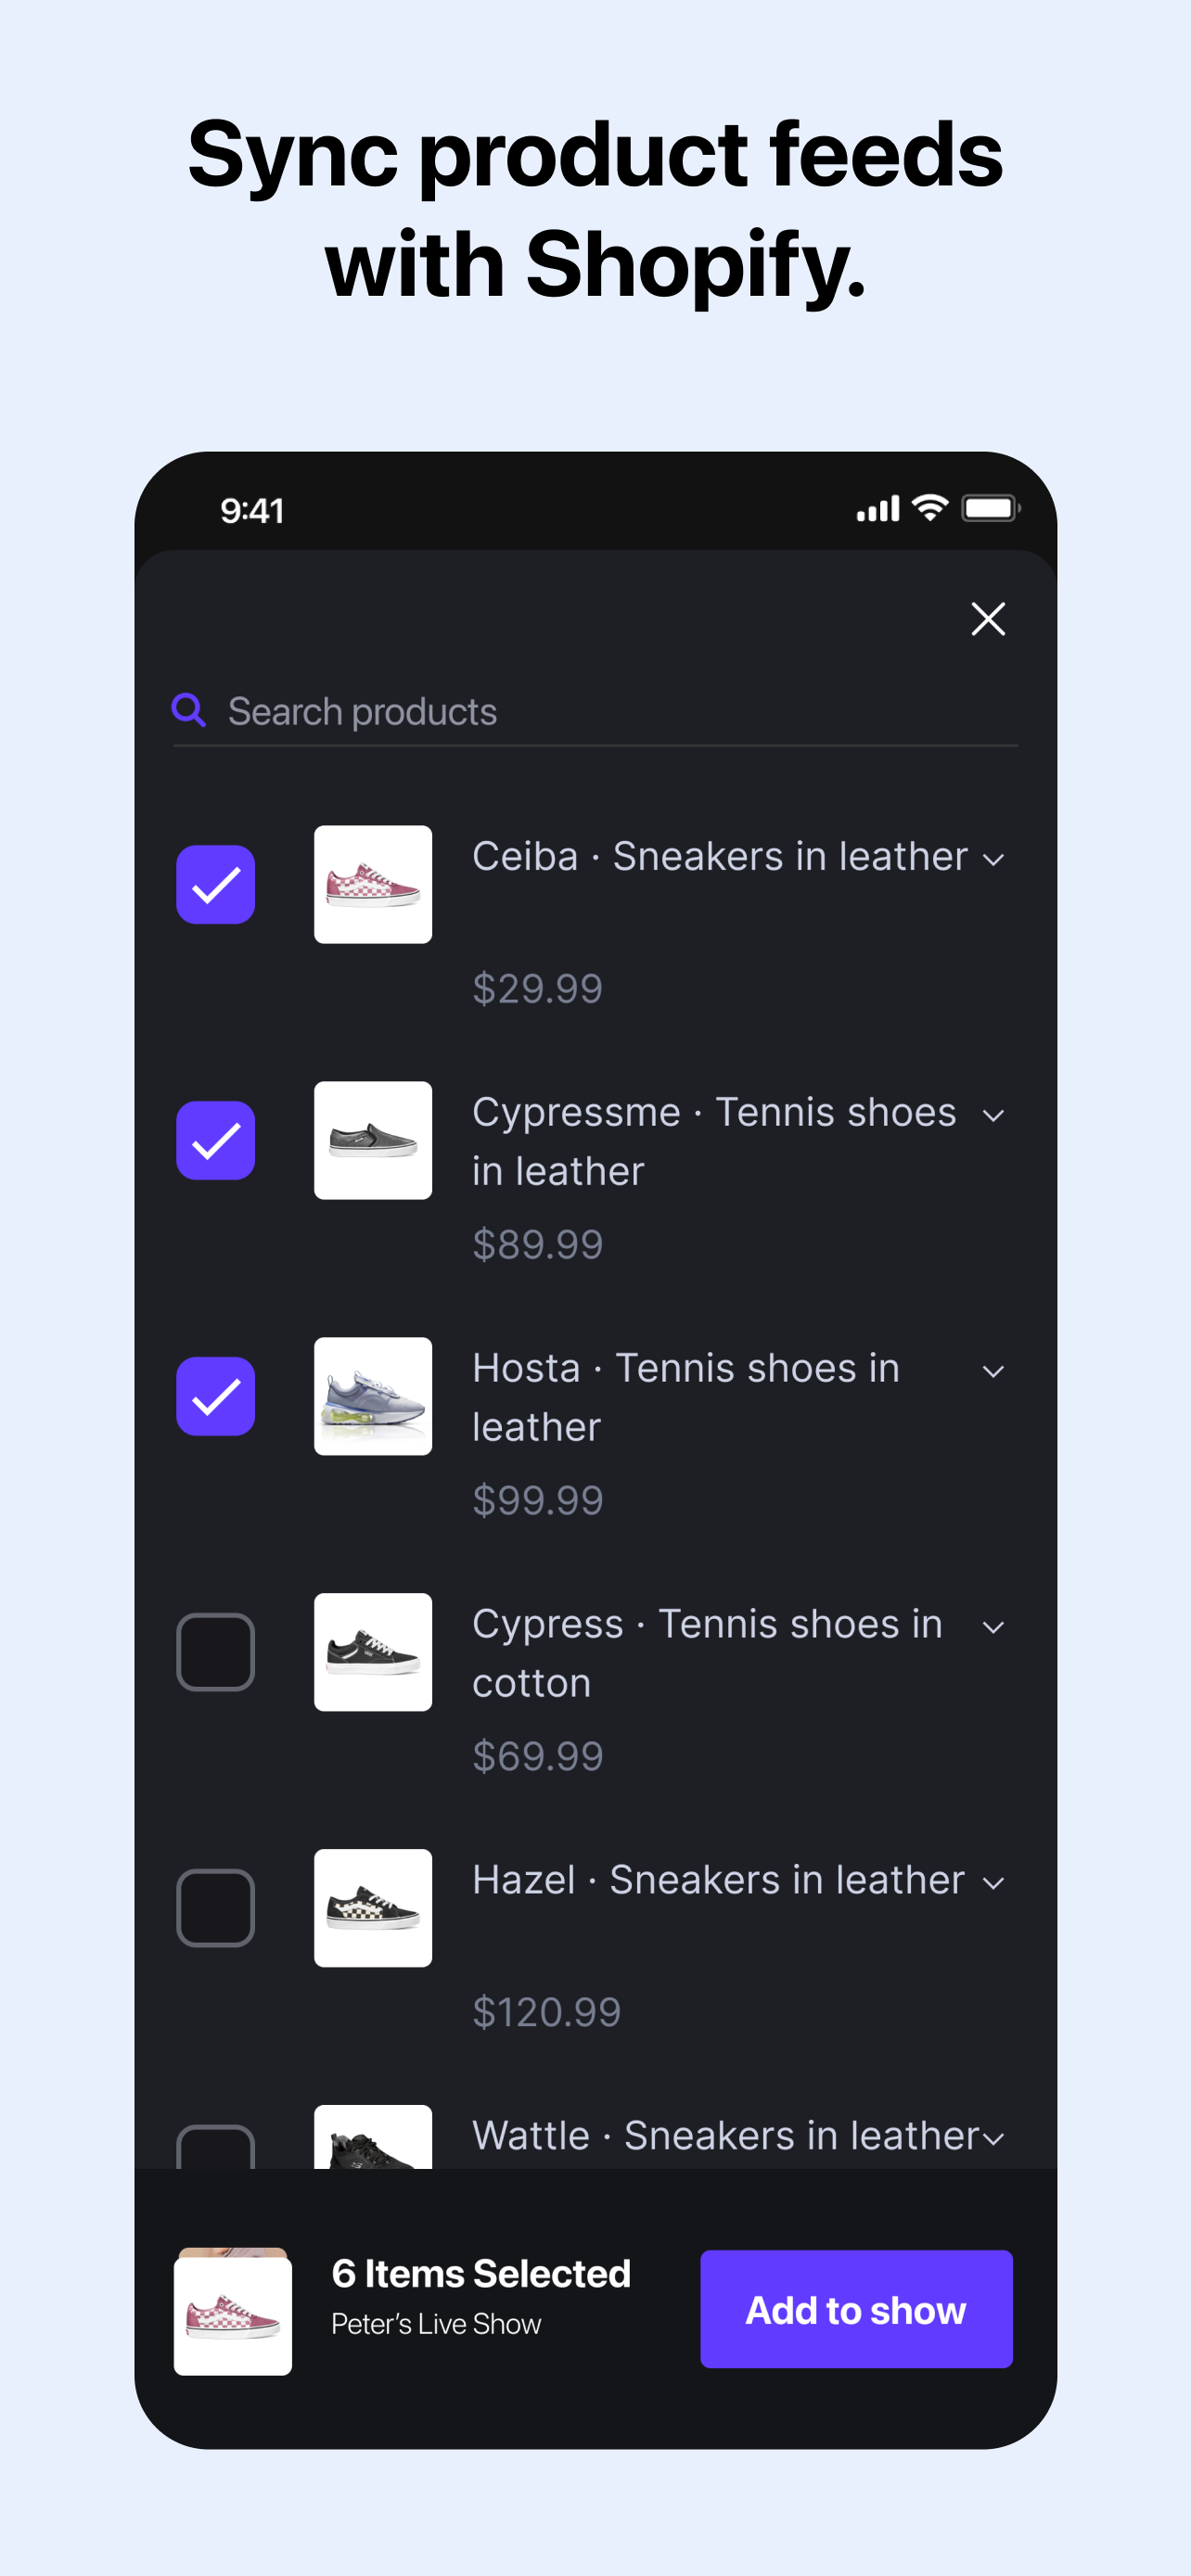
Task: Uncheck the Ceiba Sneakers checkbox
Action: (x=216, y=884)
